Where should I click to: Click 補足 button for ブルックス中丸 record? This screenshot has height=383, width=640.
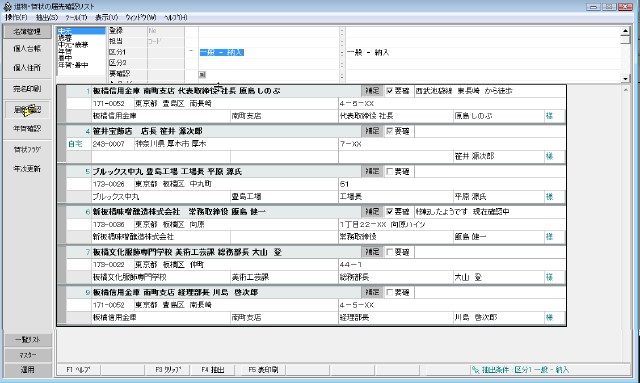[x=372, y=171]
